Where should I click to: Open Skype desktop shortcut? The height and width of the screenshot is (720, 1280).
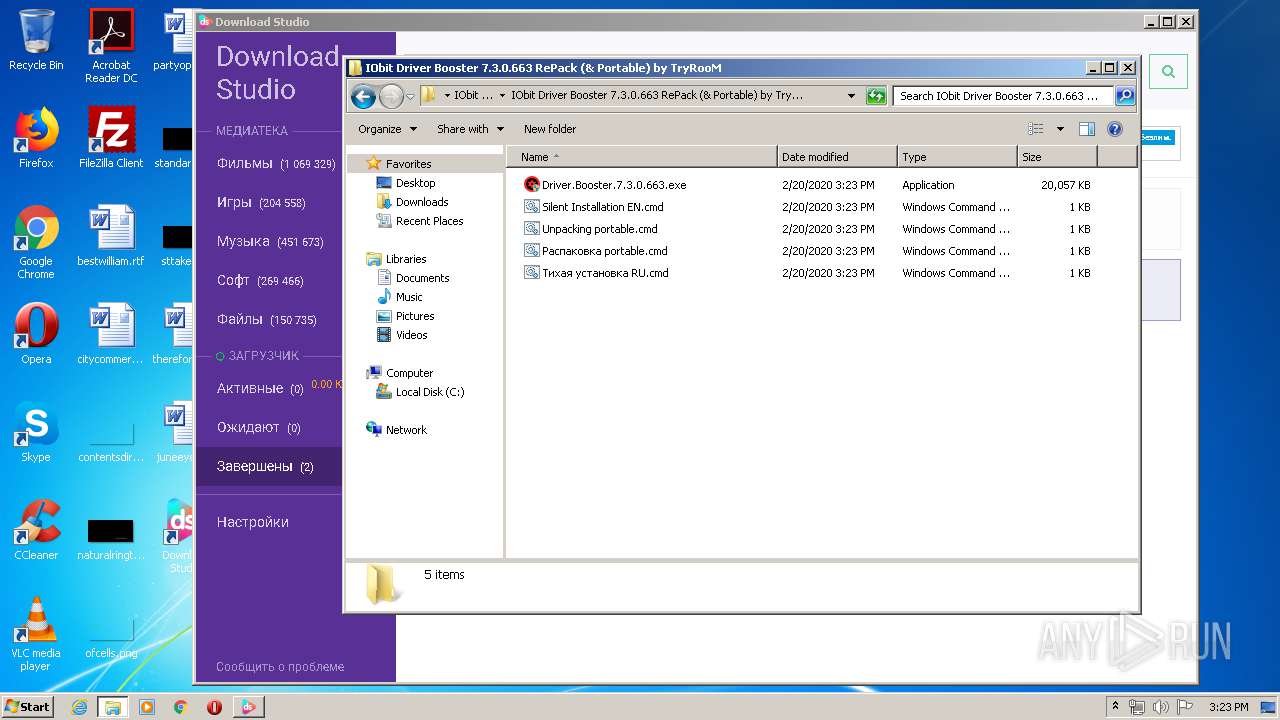(36, 432)
